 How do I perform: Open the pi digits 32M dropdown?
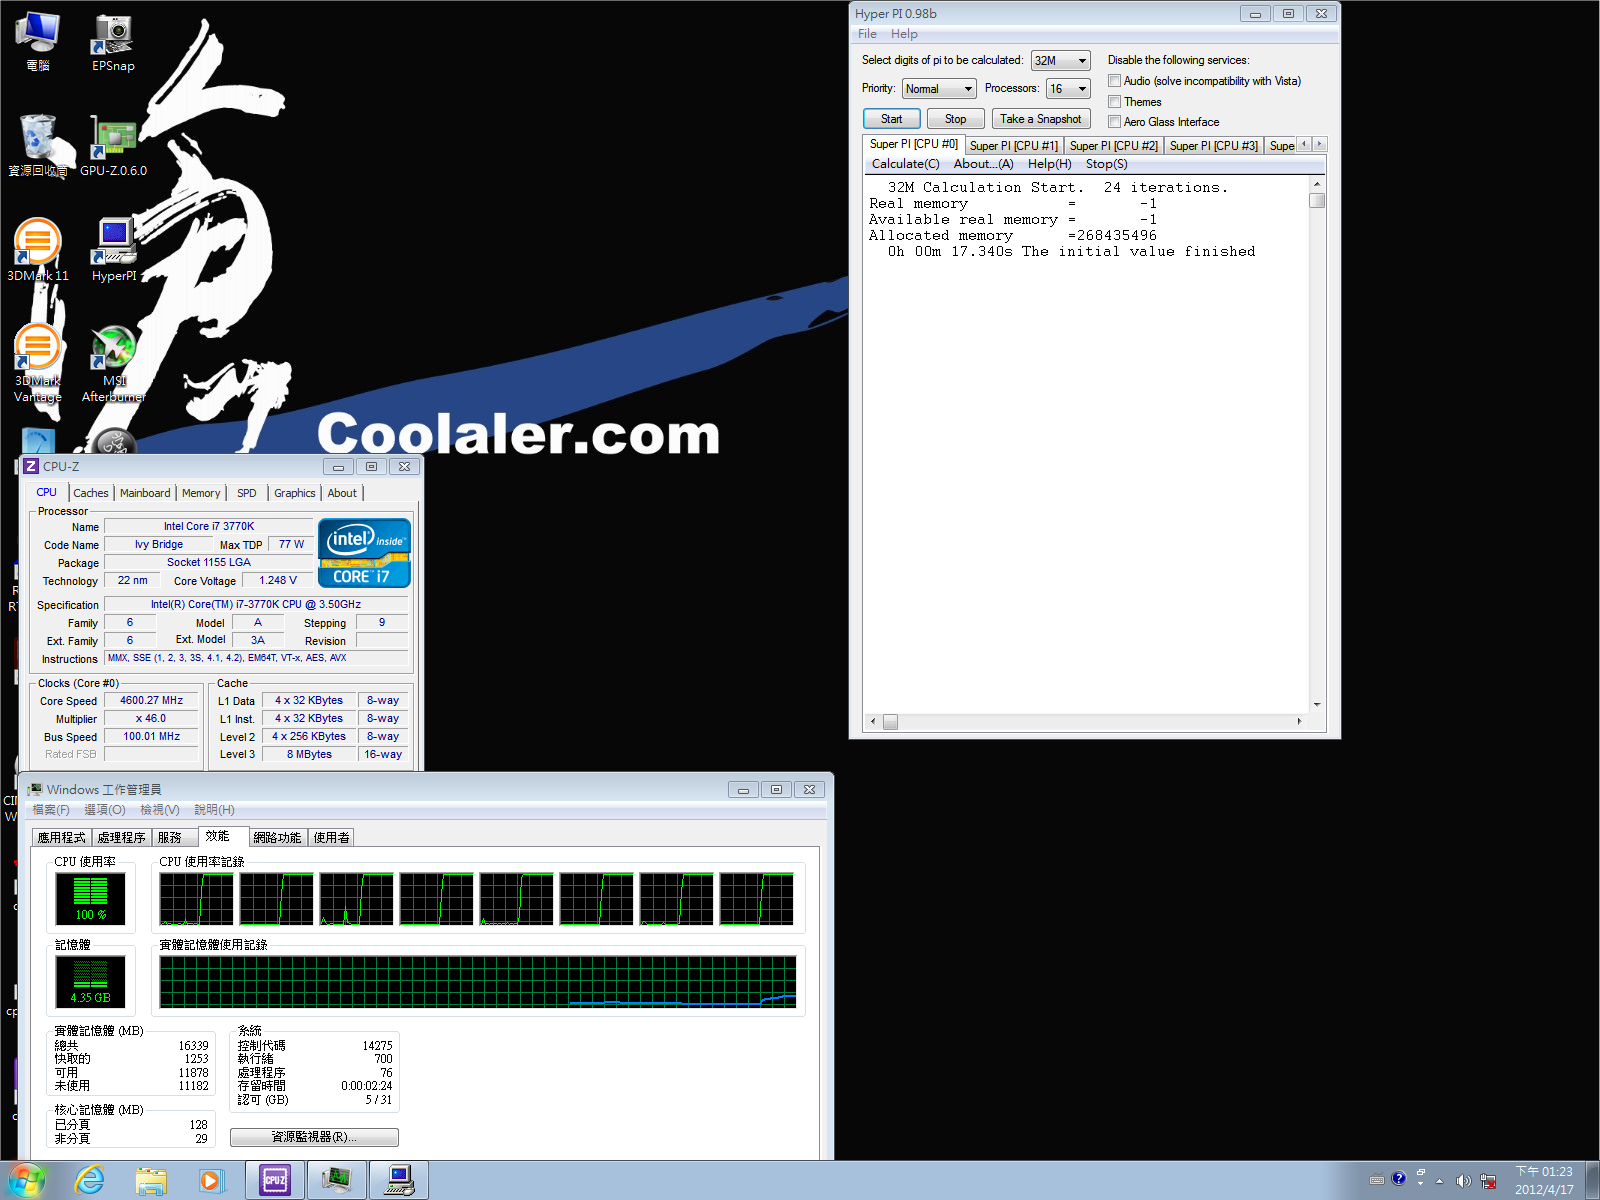coord(1060,61)
